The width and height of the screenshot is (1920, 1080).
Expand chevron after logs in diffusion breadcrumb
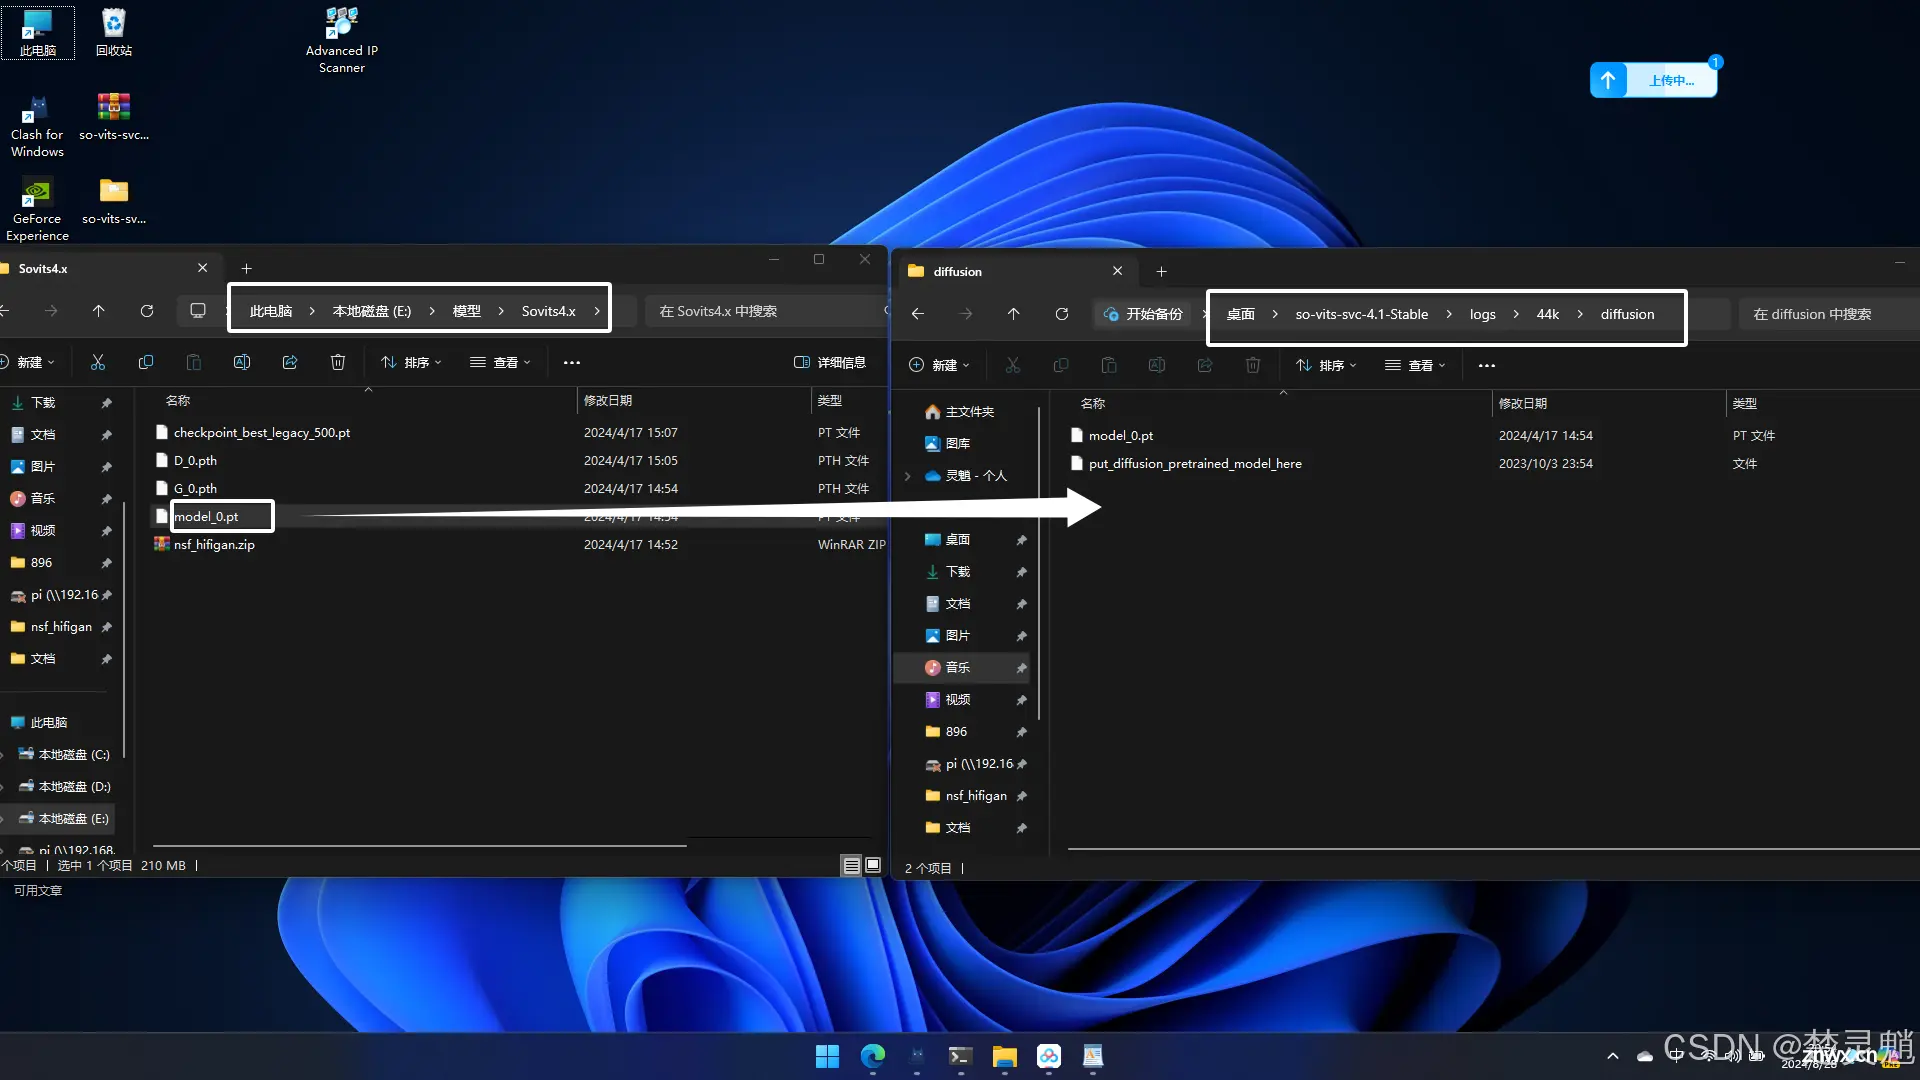point(1516,314)
